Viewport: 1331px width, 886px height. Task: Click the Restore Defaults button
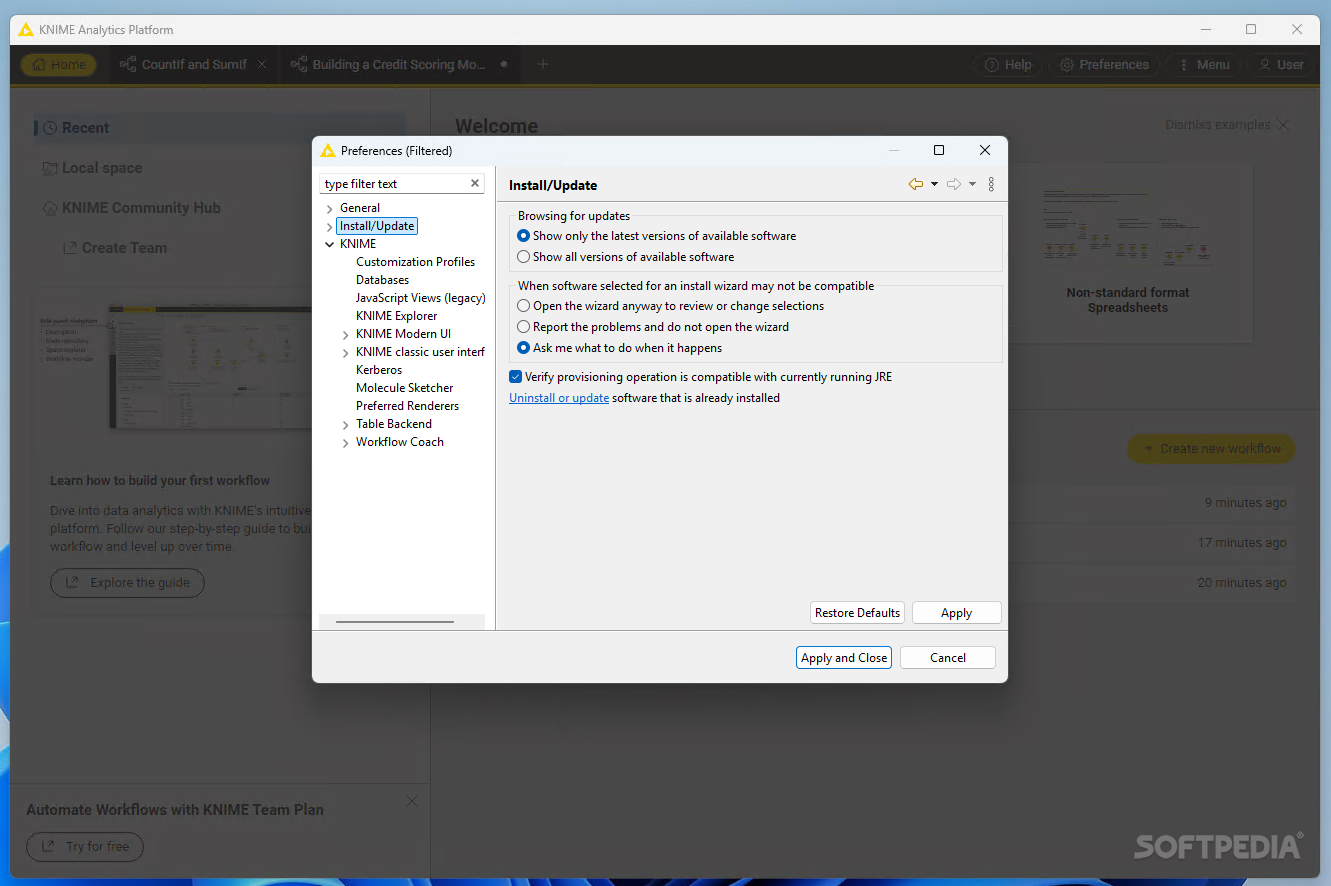coord(857,613)
